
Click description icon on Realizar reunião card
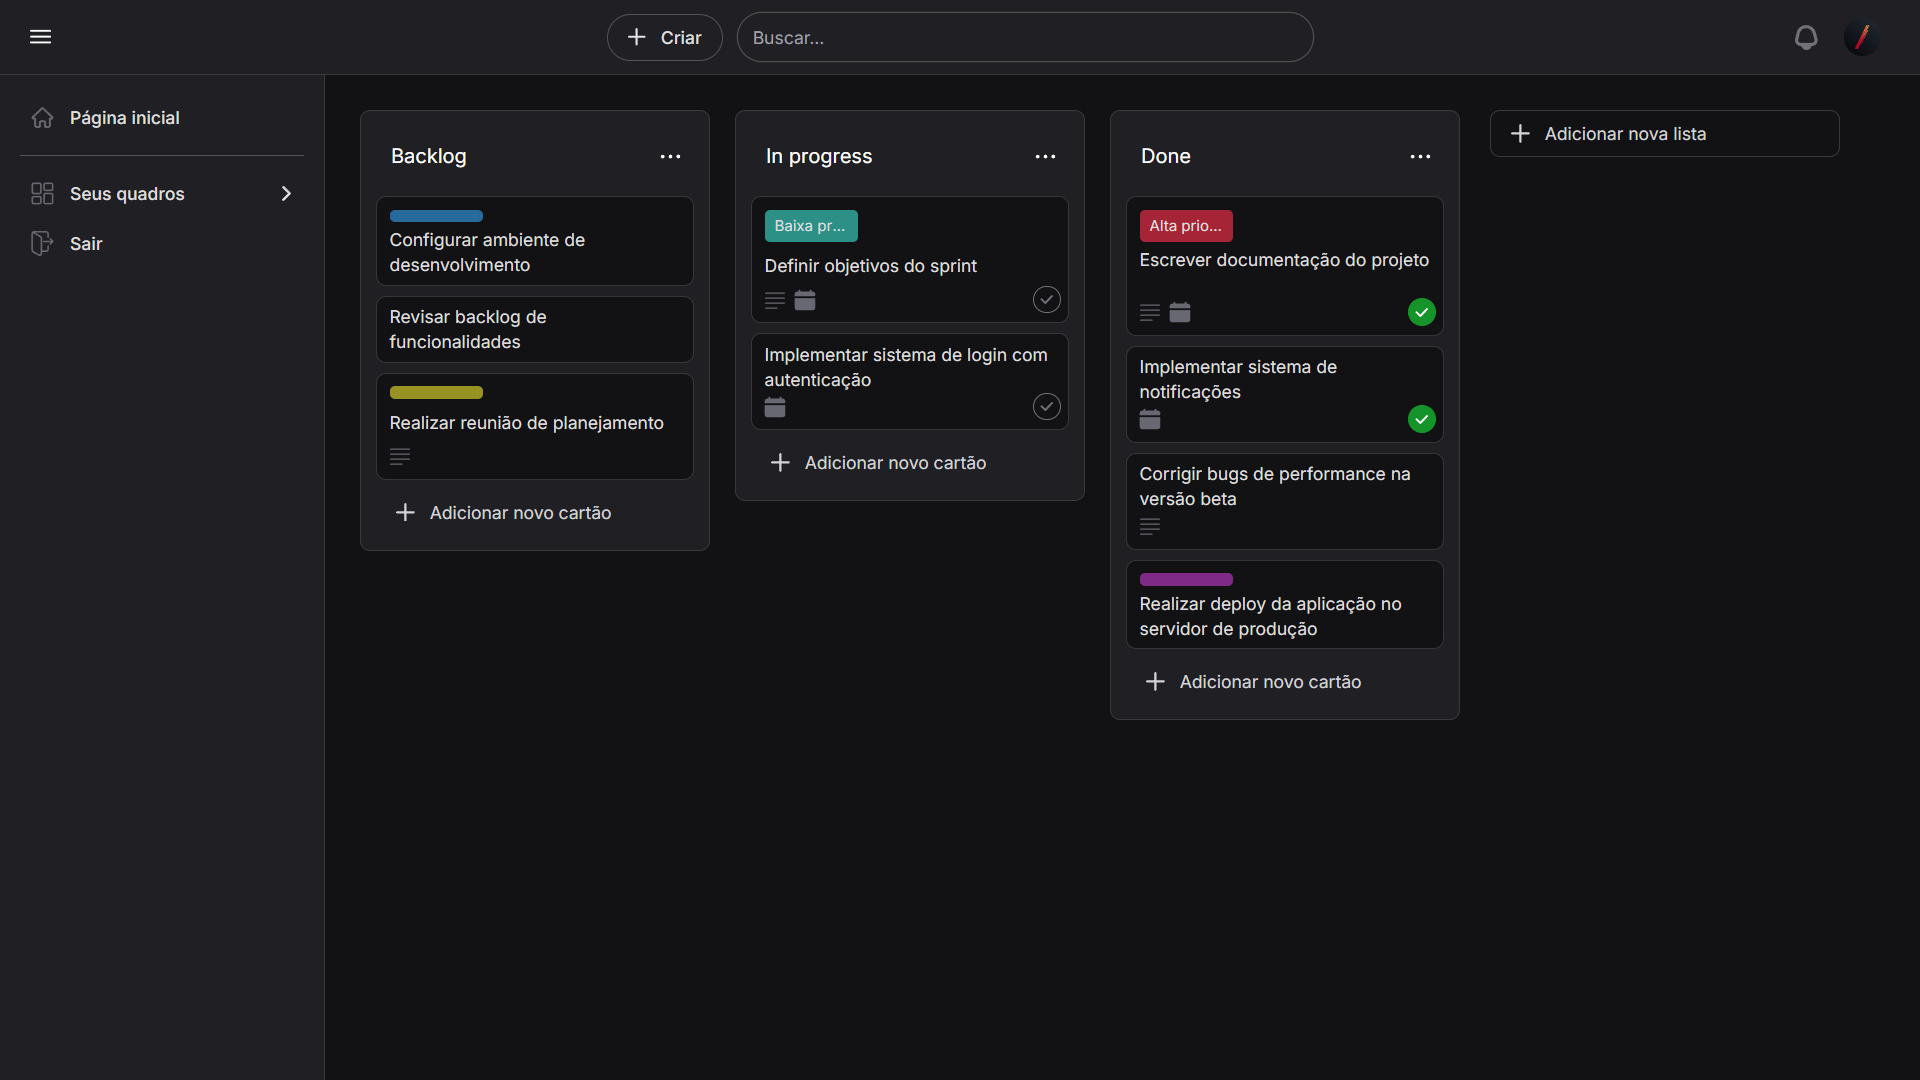coord(400,456)
